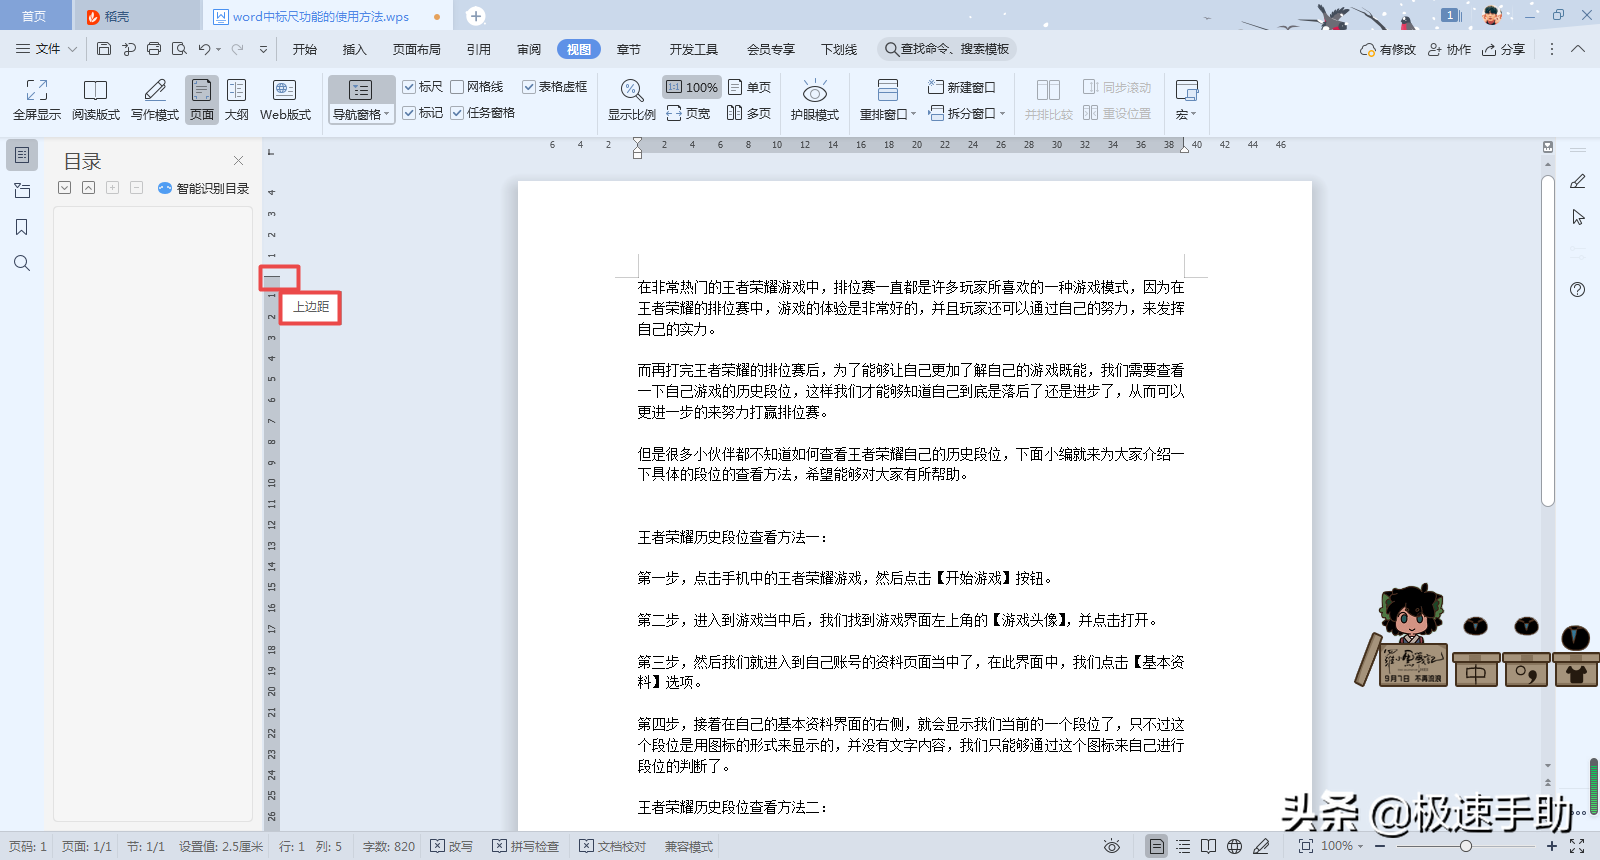Click the search commands (查找命令) field
The image size is (1600, 860).
[947, 49]
